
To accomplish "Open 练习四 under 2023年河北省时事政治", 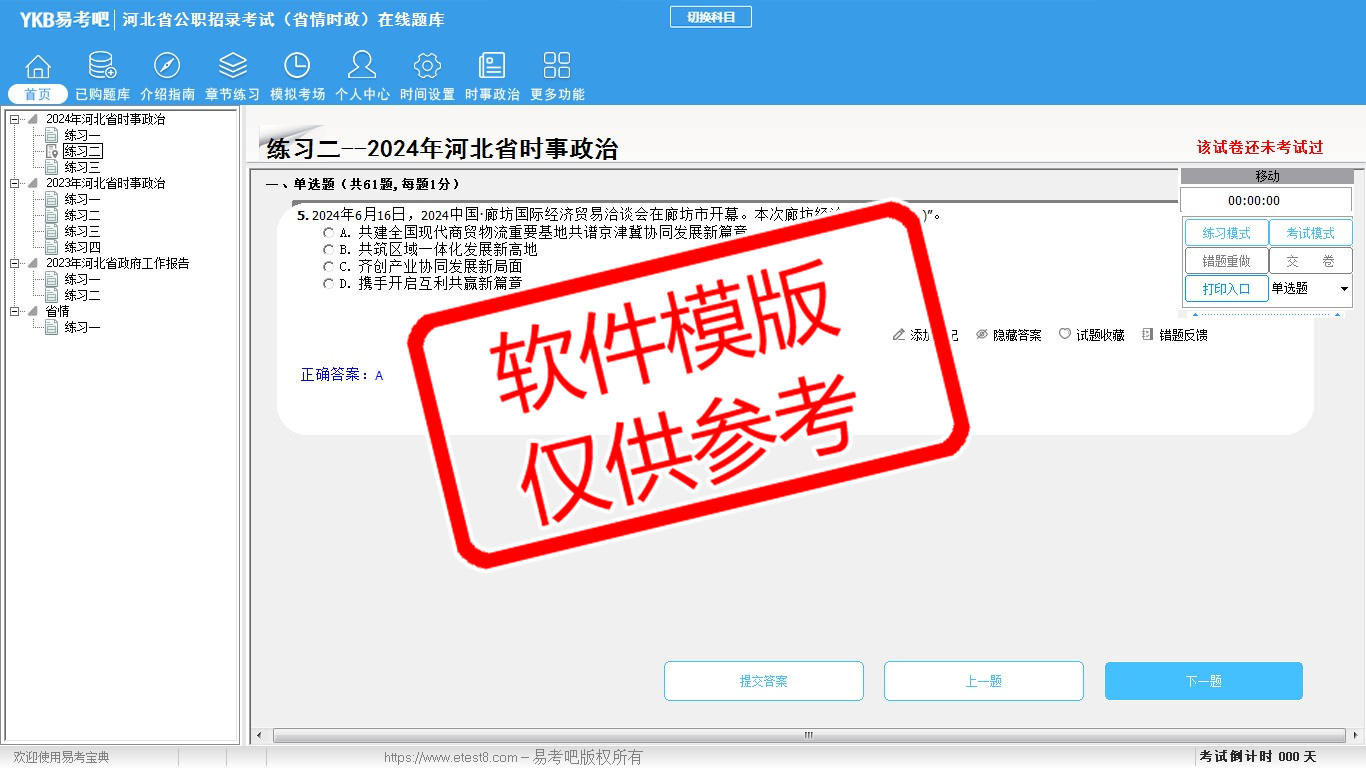I will tap(83, 248).
